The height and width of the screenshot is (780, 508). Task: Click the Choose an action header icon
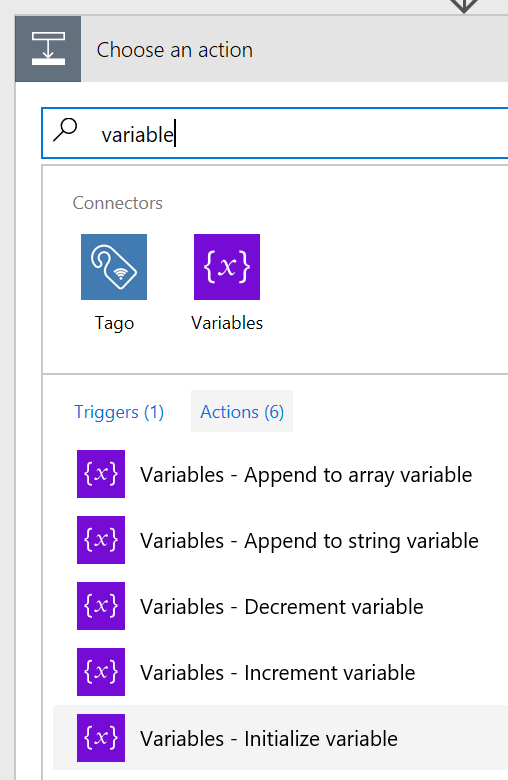[x=48, y=49]
